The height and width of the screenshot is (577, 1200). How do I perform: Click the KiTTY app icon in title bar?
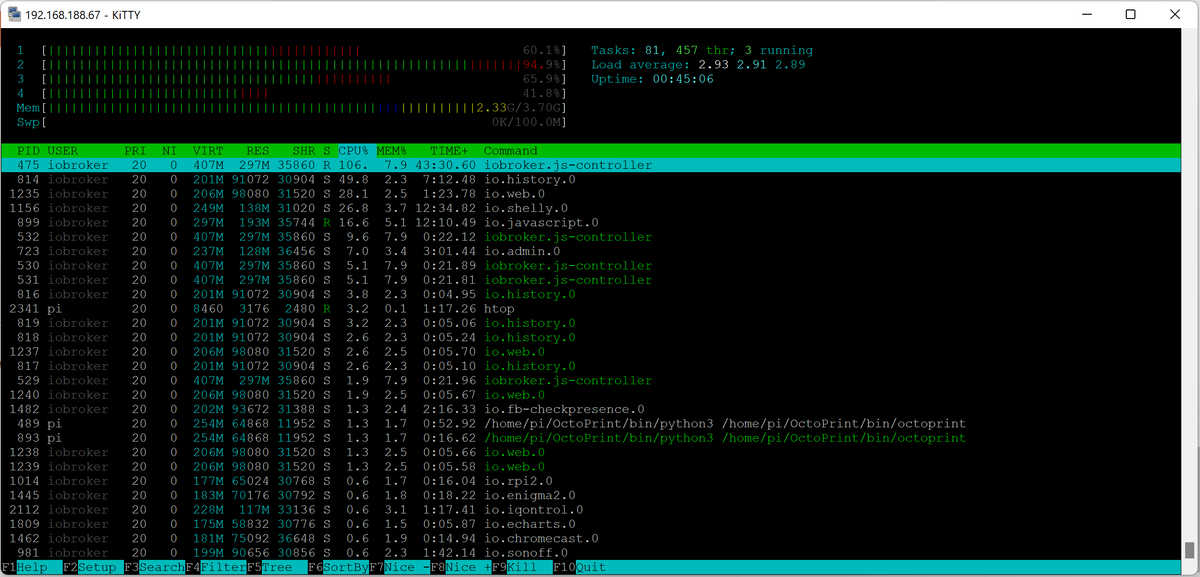pos(14,14)
